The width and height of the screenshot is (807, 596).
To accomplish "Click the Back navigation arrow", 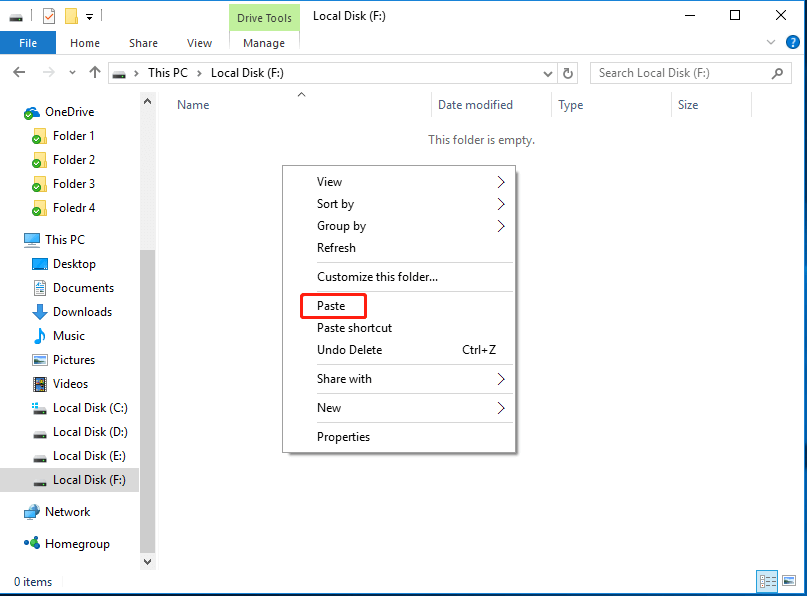I will (x=20, y=73).
